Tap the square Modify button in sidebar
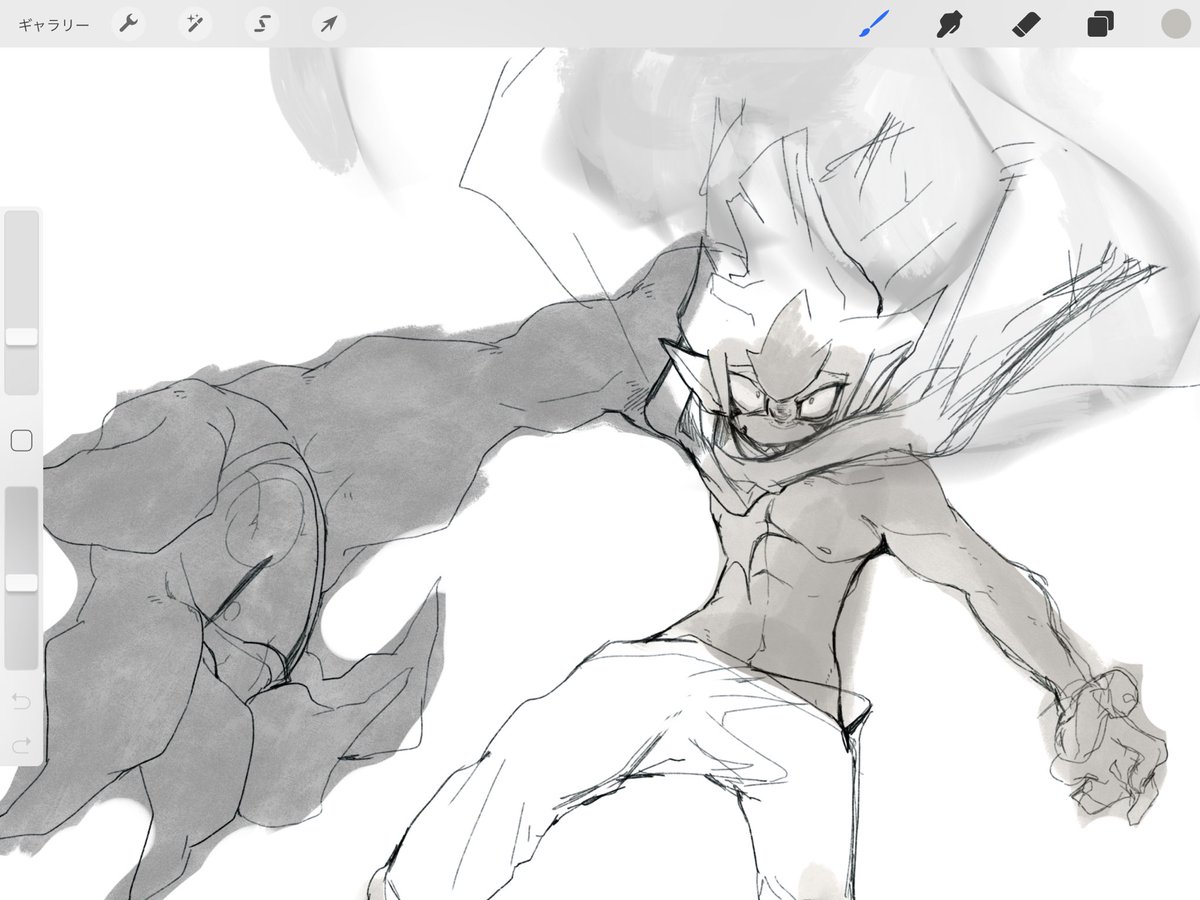This screenshot has width=1200, height=900. 21,440
